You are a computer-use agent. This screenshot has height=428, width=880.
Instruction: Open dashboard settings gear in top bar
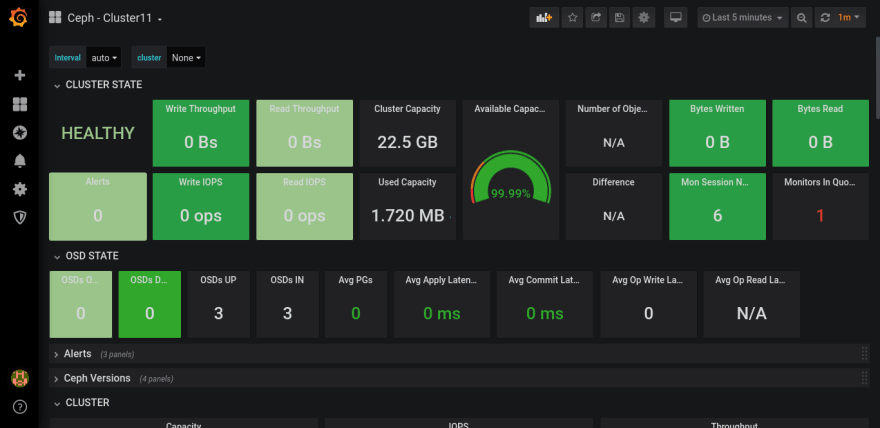(x=644, y=17)
